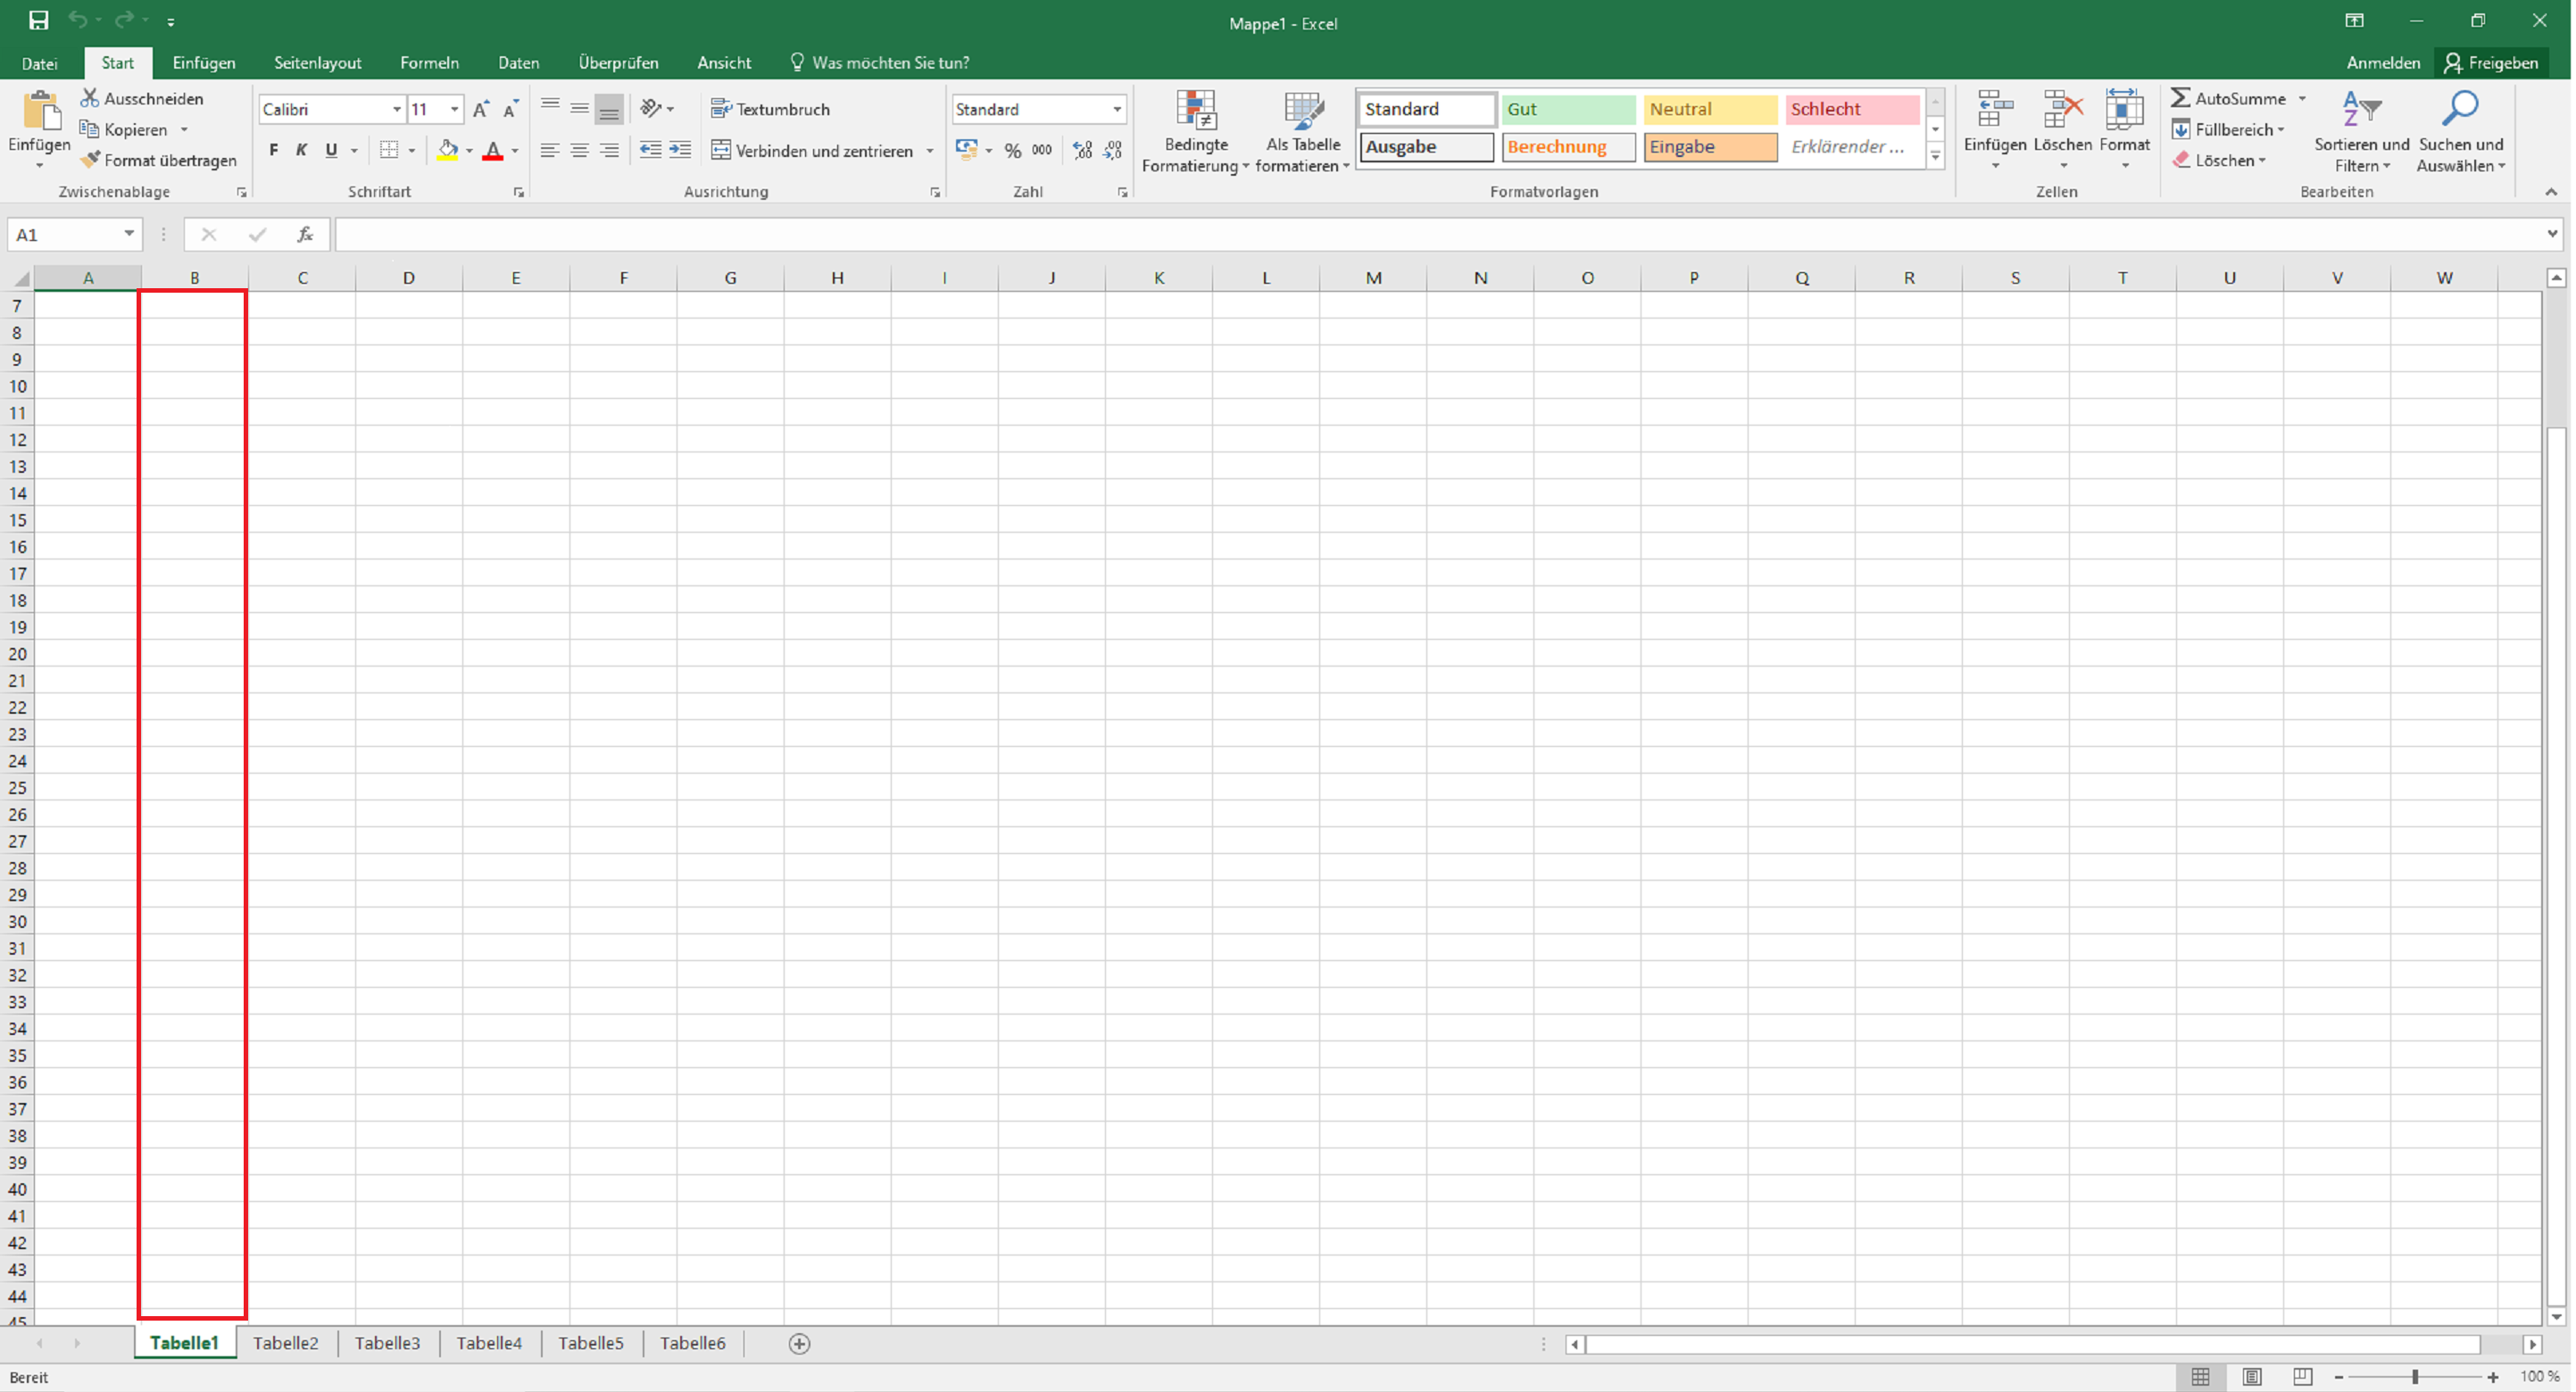Click the Was möchten Sie tun search field
Image resolution: width=2576 pixels, height=1392 pixels.
[x=879, y=62]
